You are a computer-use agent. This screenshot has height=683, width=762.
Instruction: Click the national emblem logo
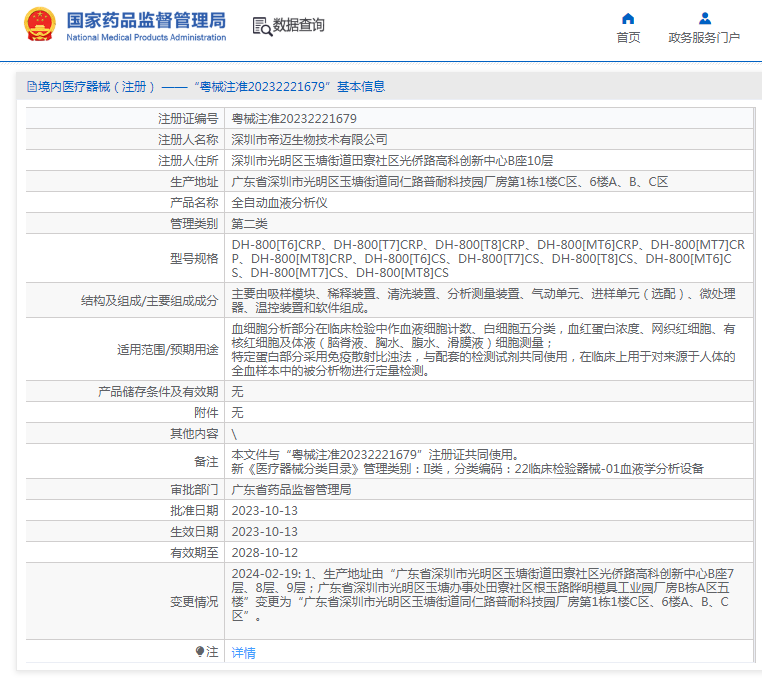coord(40,24)
